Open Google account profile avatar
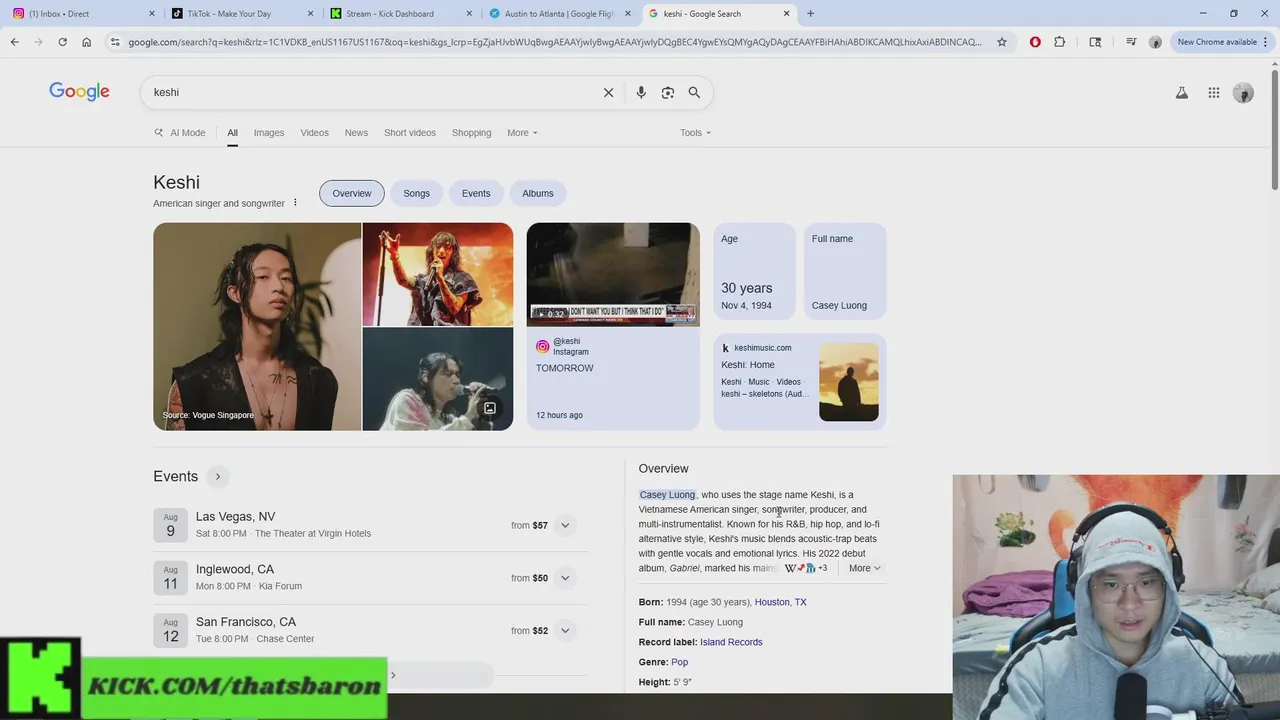 click(1243, 93)
